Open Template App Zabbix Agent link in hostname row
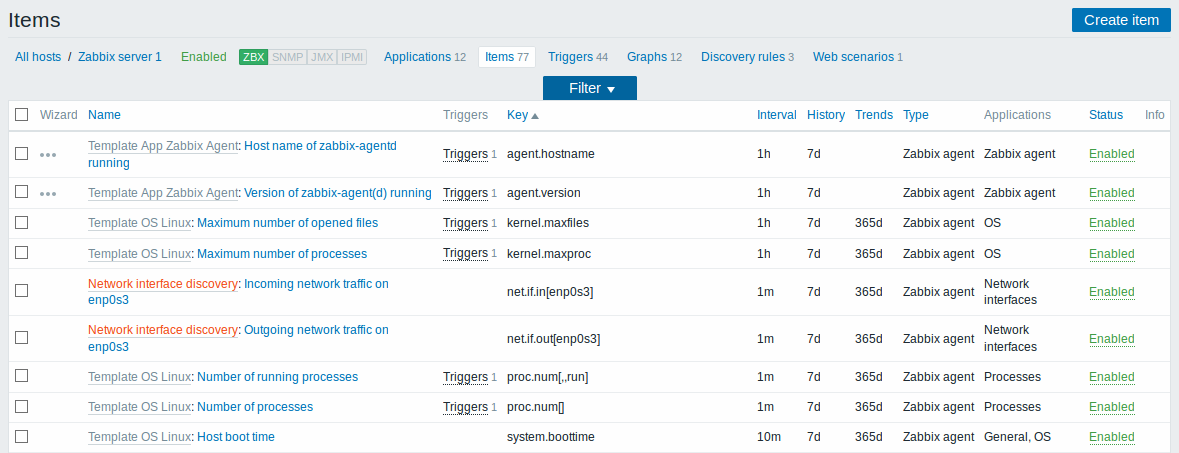The width and height of the screenshot is (1179, 453). 163,146
